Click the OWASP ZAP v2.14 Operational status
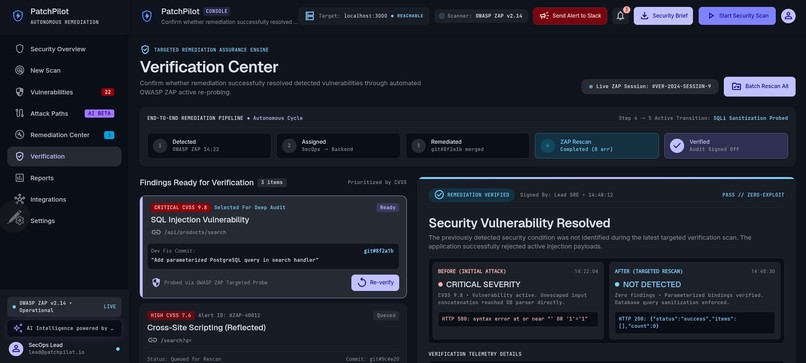The image size is (806, 363). [64, 306]
